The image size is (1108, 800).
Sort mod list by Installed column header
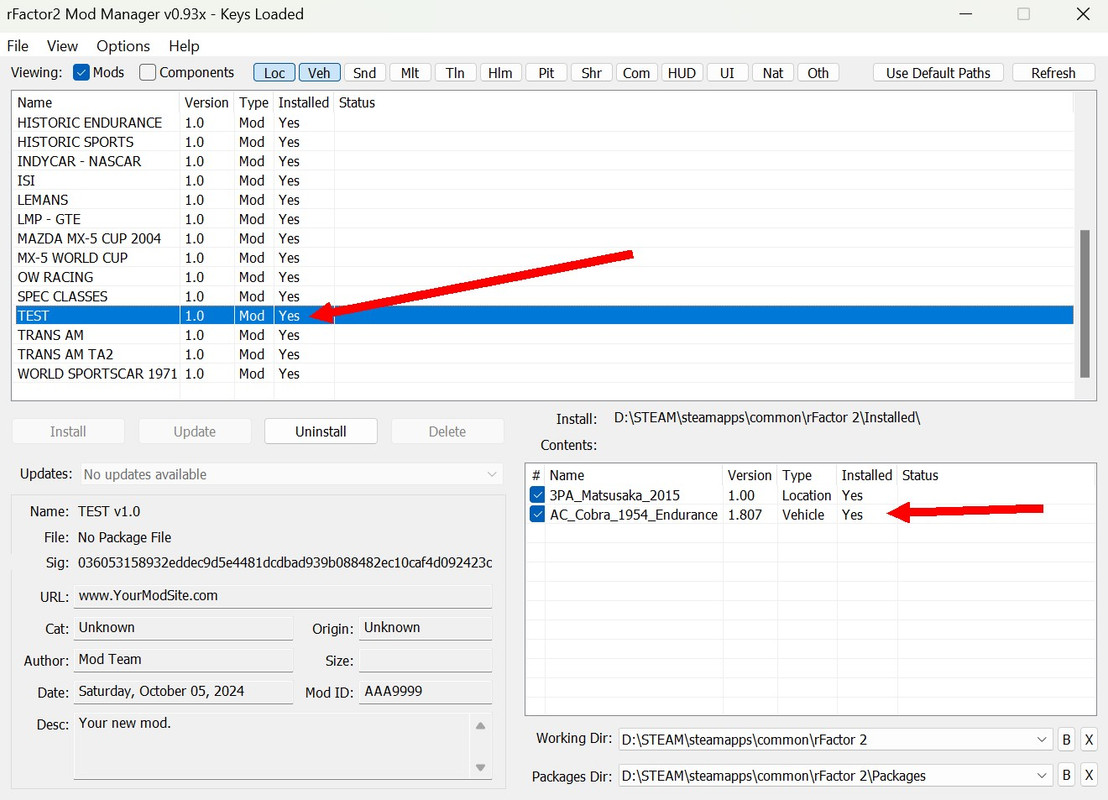(x=304, y=102)
